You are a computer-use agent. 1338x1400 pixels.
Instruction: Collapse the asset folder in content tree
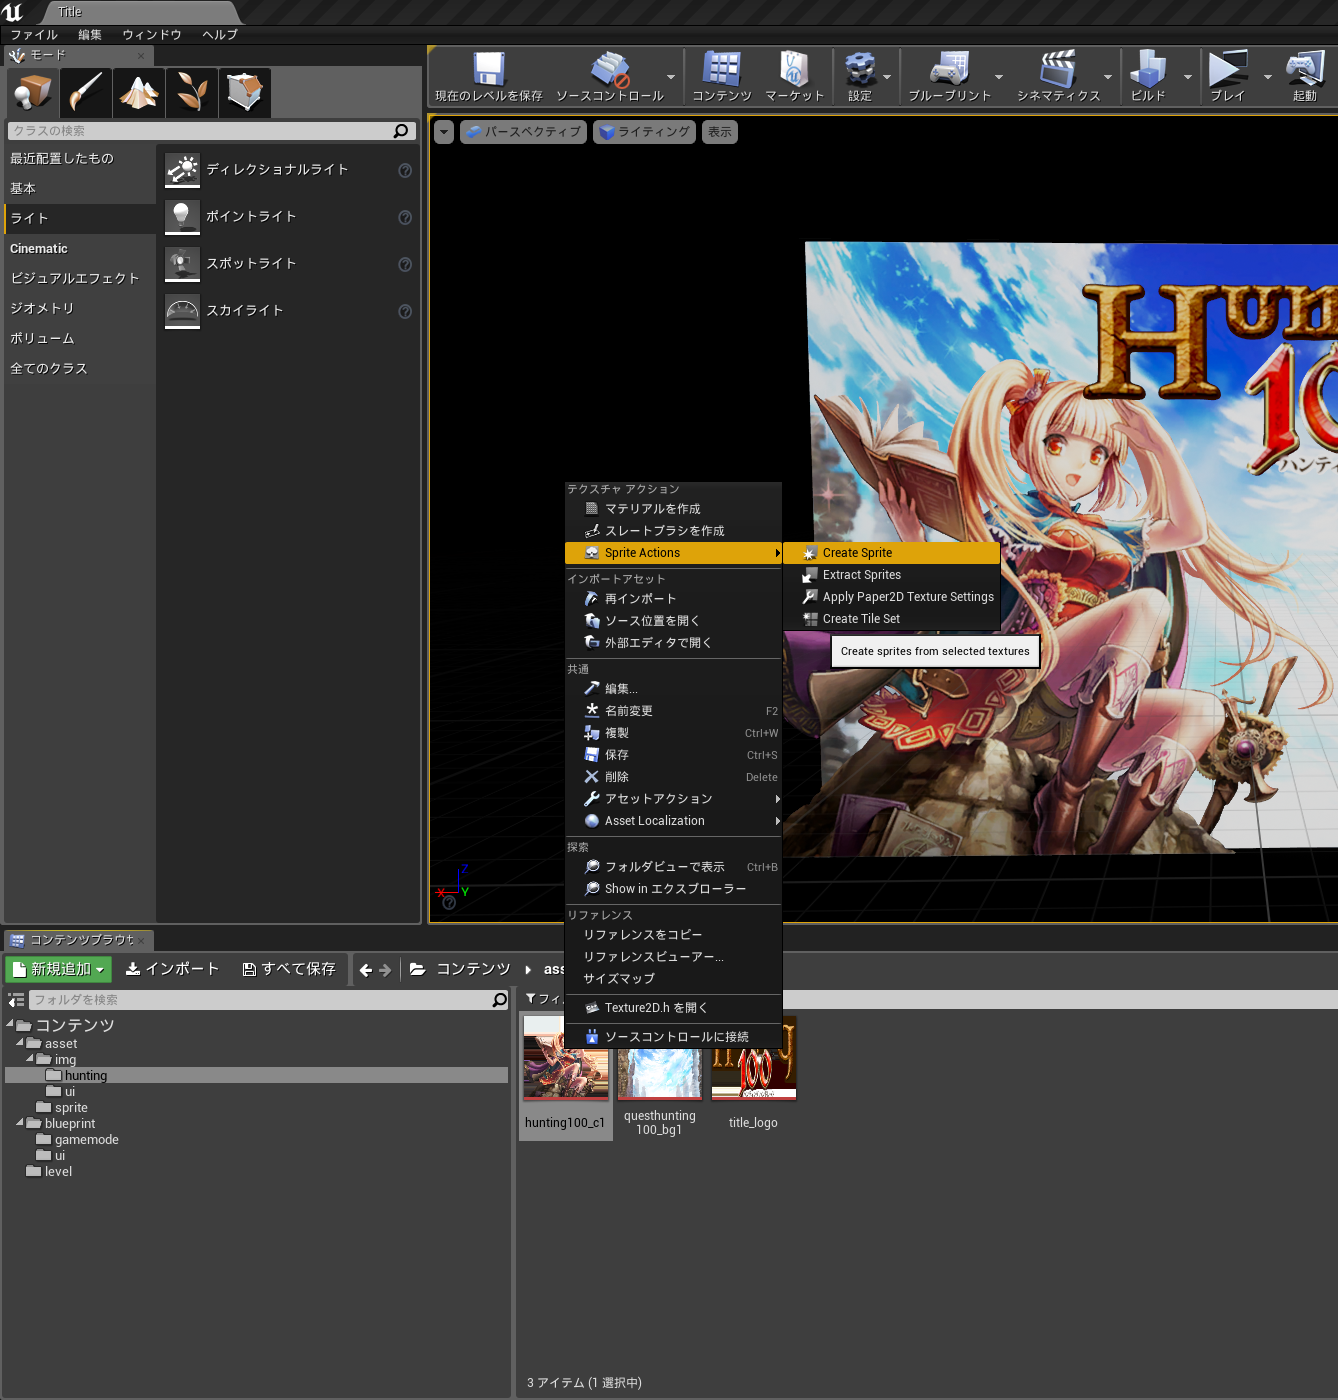point(19,1043)
